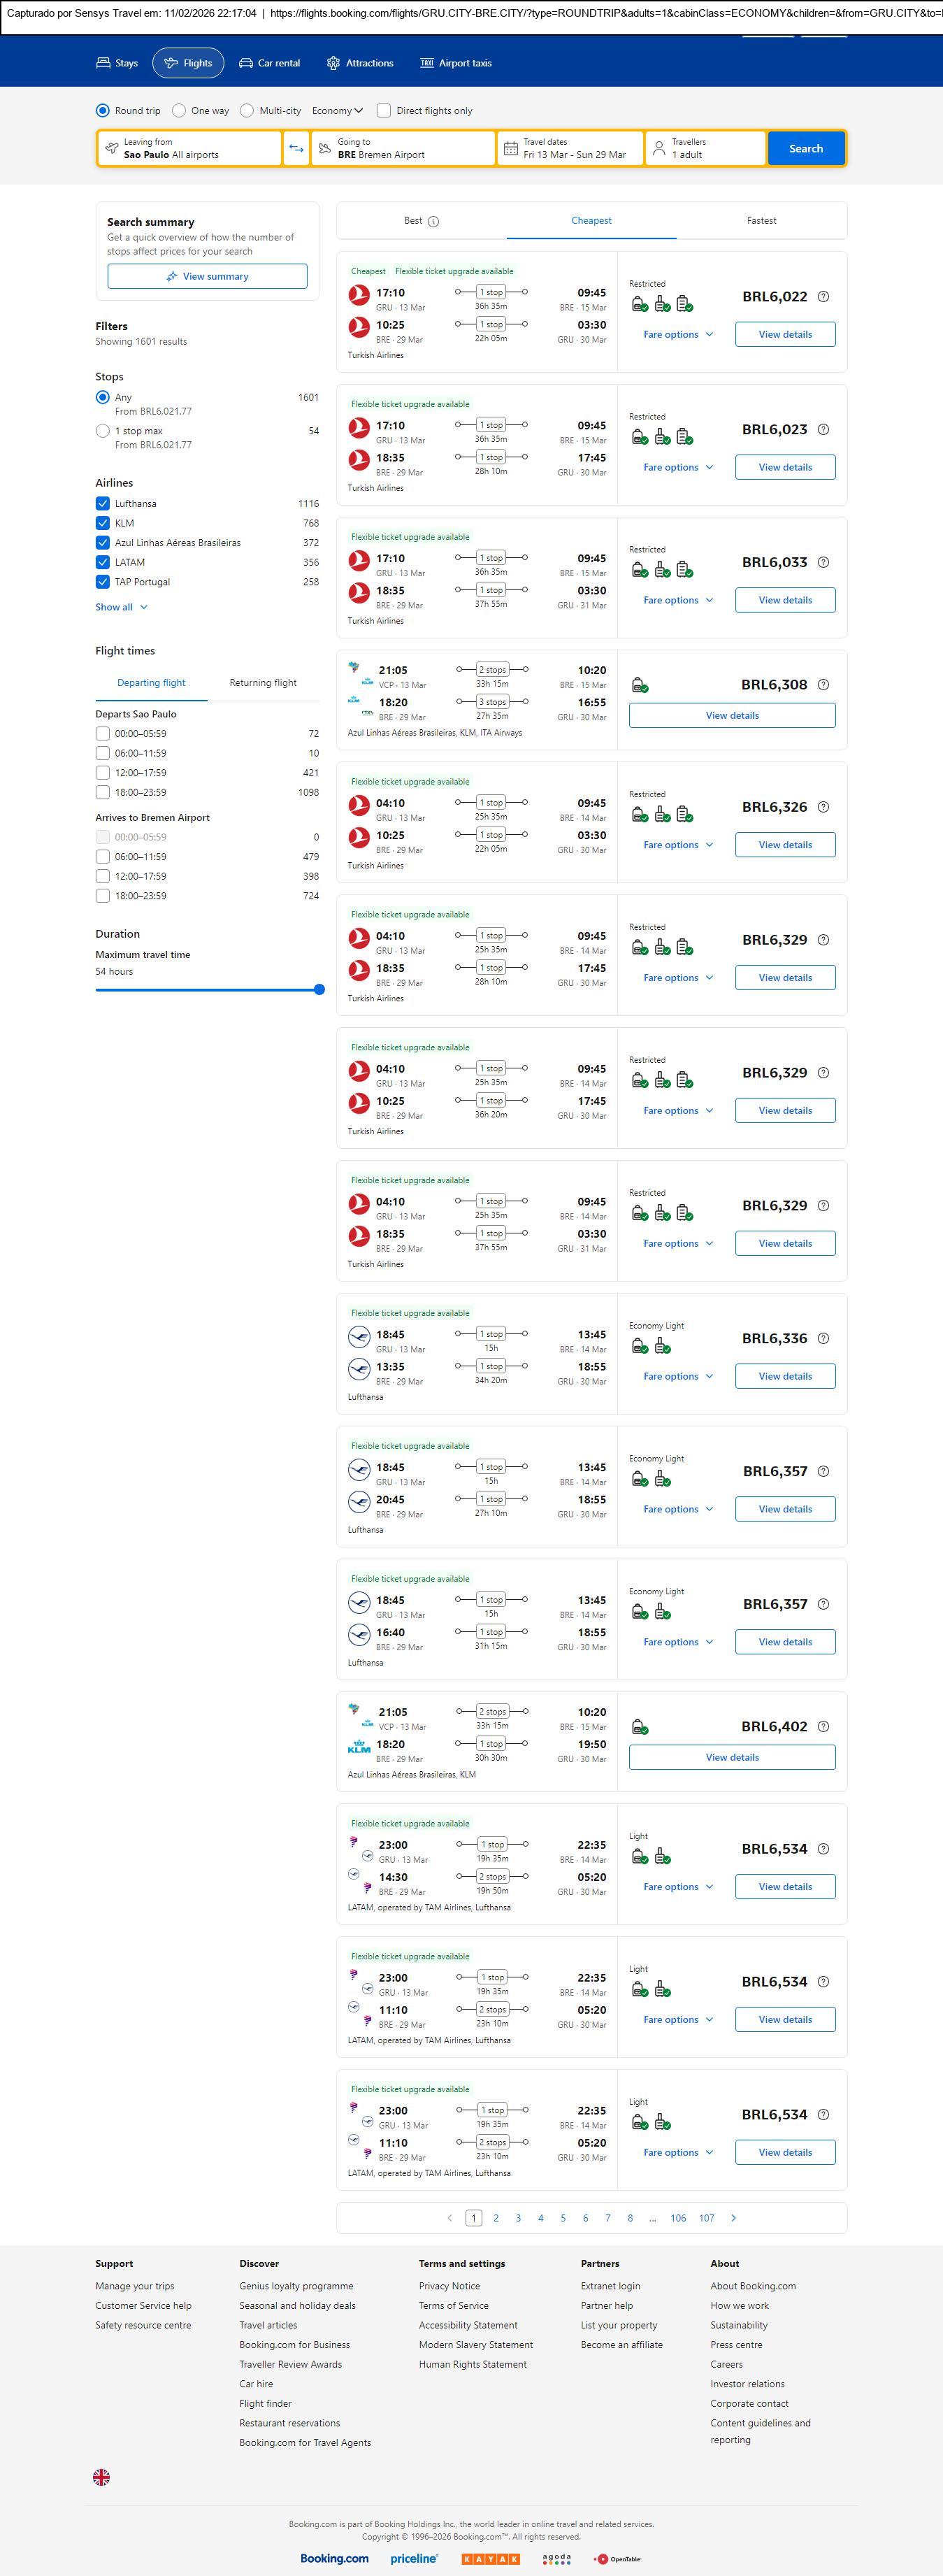Viewport: 943px width, 2576px height.
Task: Click the calendar icon in Travel dates field
Action: click(x=511, y=149)
